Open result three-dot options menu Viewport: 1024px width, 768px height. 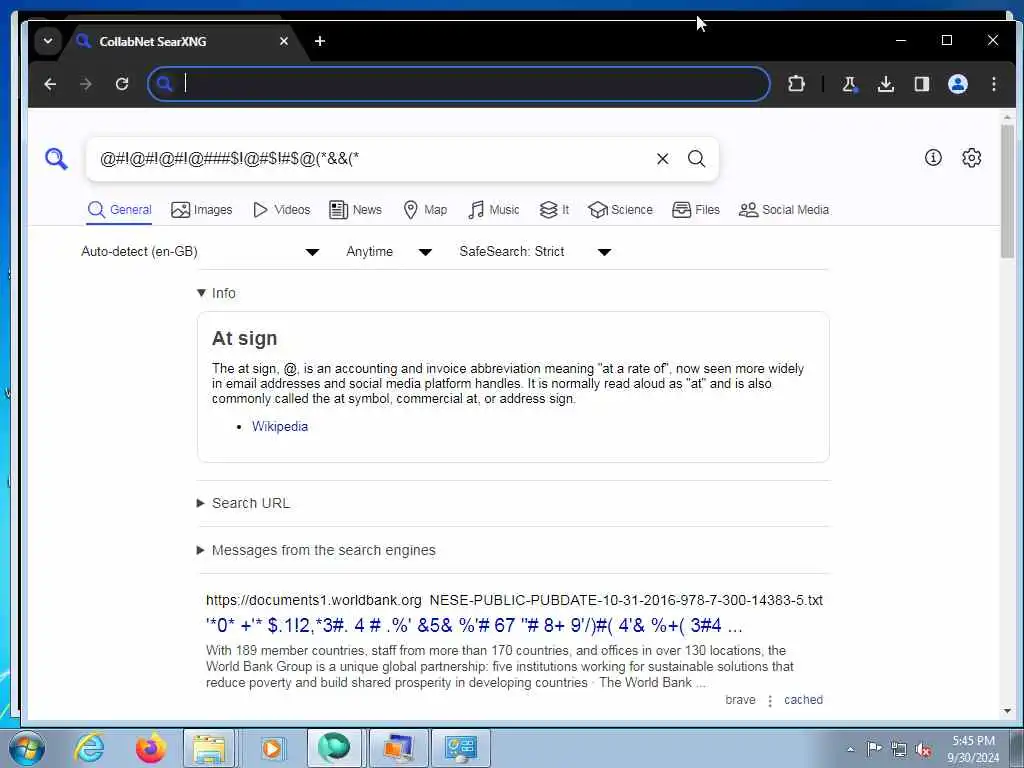(770, 700)
